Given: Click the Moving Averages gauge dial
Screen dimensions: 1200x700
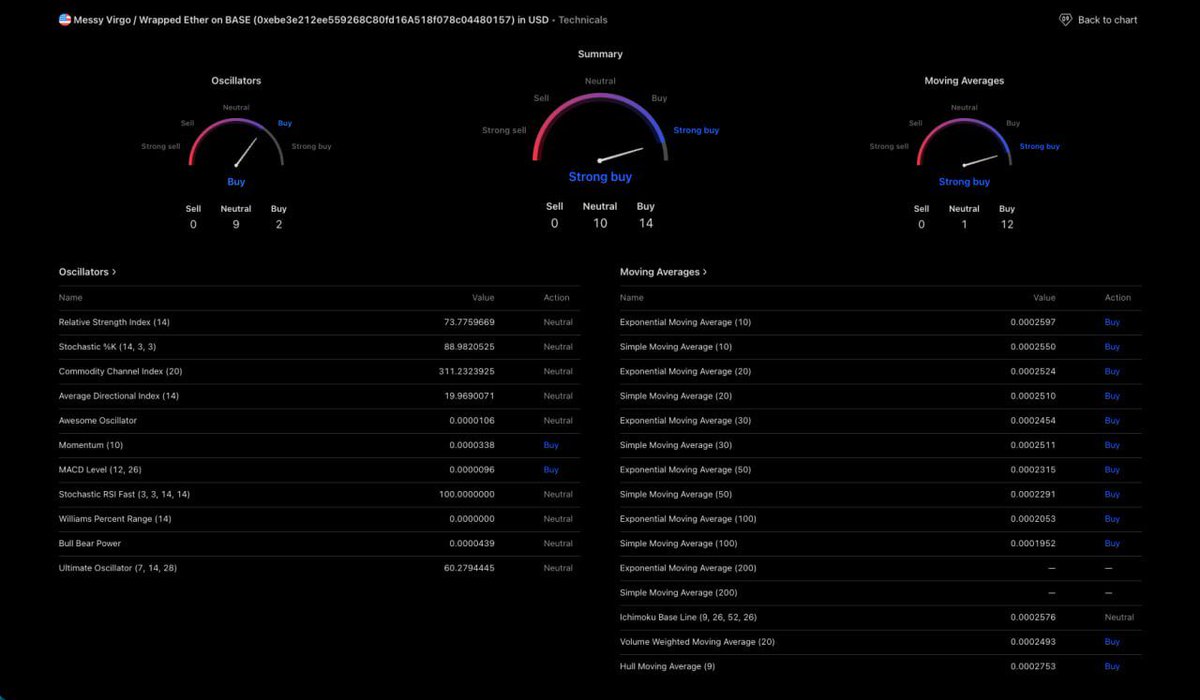Looking at the screenshot, I should (964, 142).
